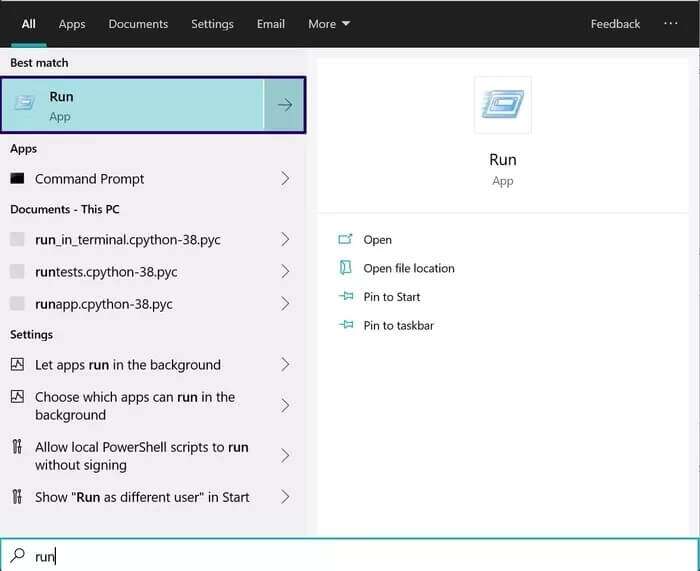This screenshot has width=700, height=571.
Task: Click Open in the Run preview pane
Action: [x=377, y=240]
